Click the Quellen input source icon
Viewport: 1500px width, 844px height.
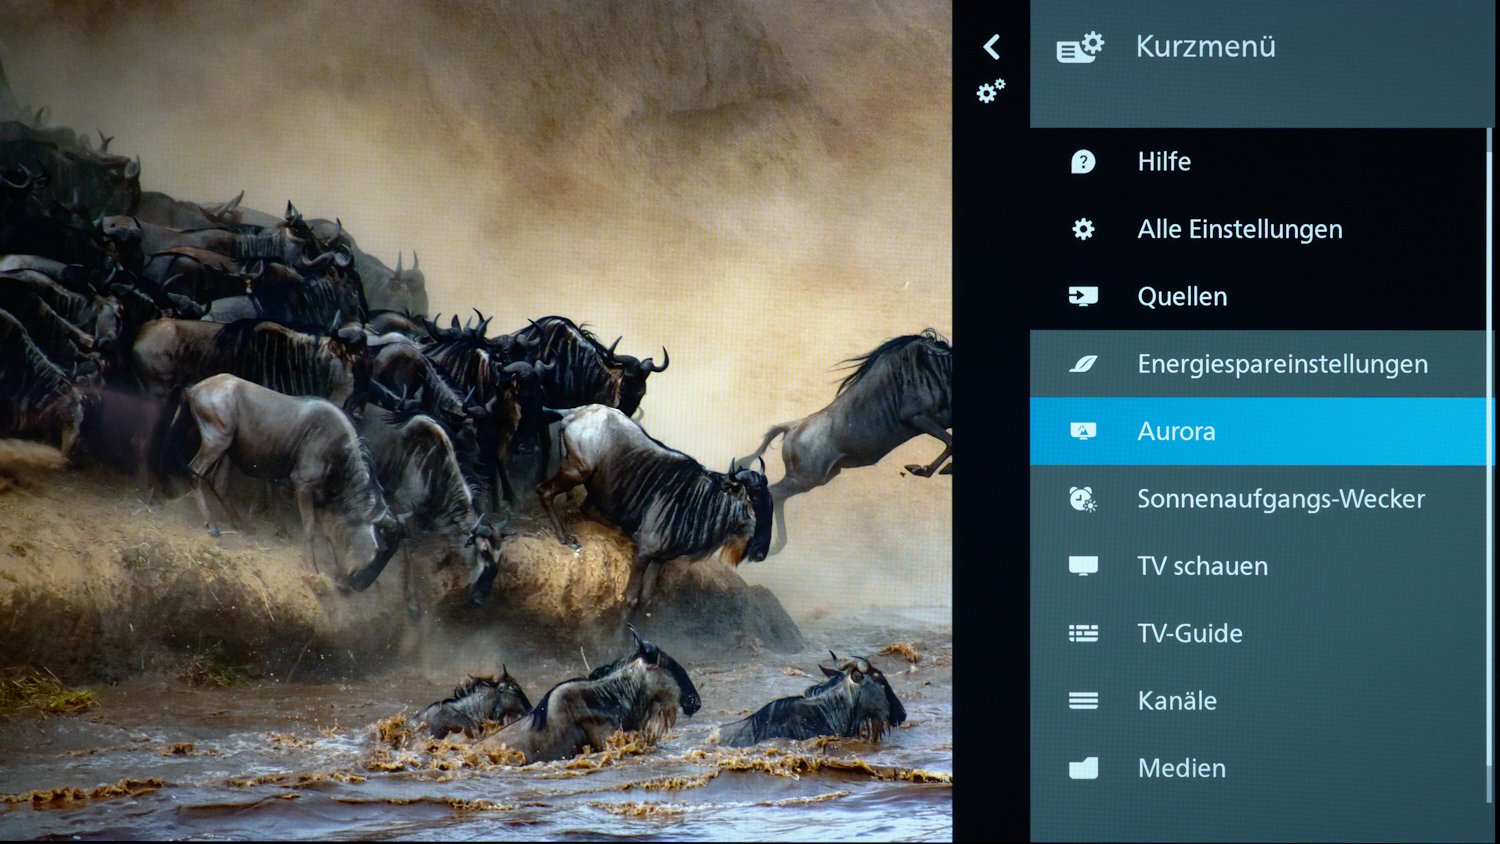point(1083,297)
